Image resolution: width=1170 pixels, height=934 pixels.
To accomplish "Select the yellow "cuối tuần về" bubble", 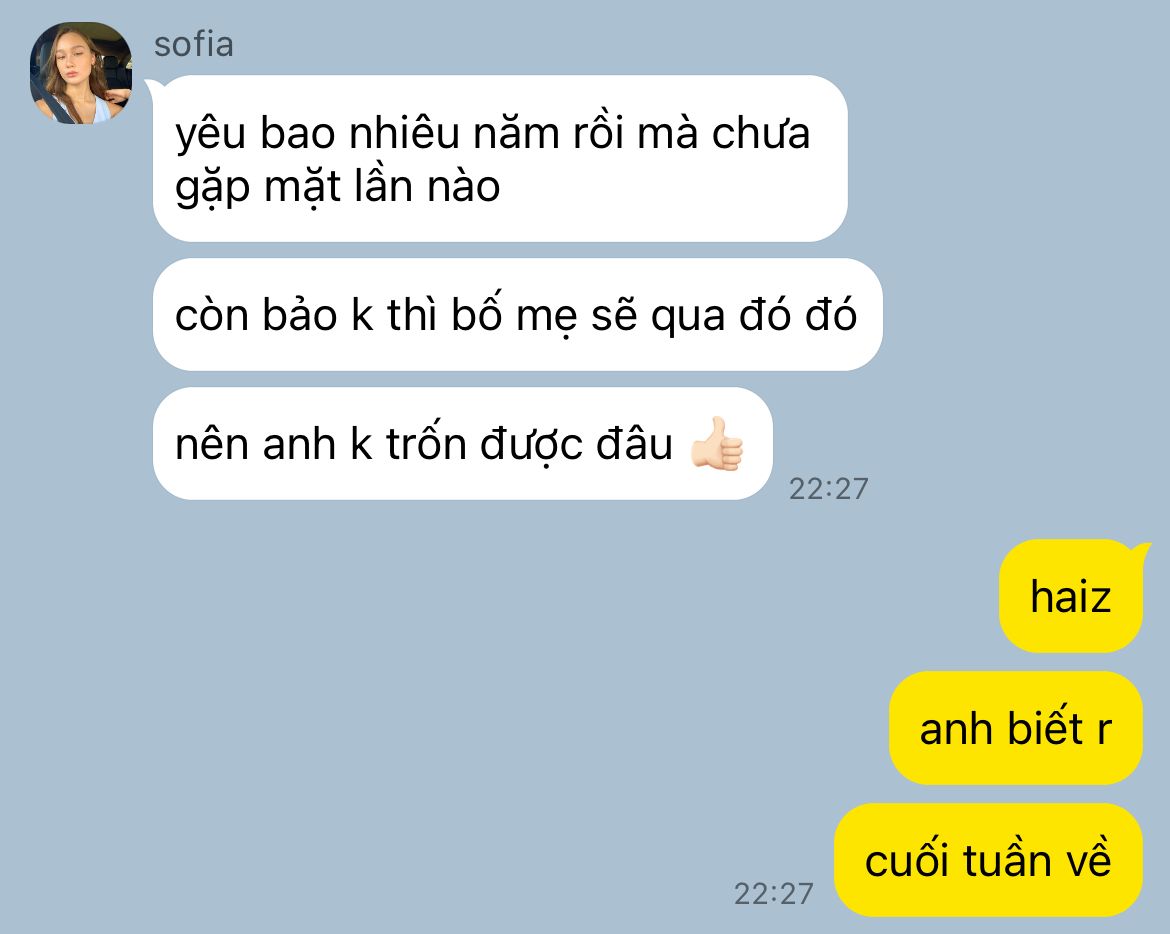I will (x=988, y=859).
